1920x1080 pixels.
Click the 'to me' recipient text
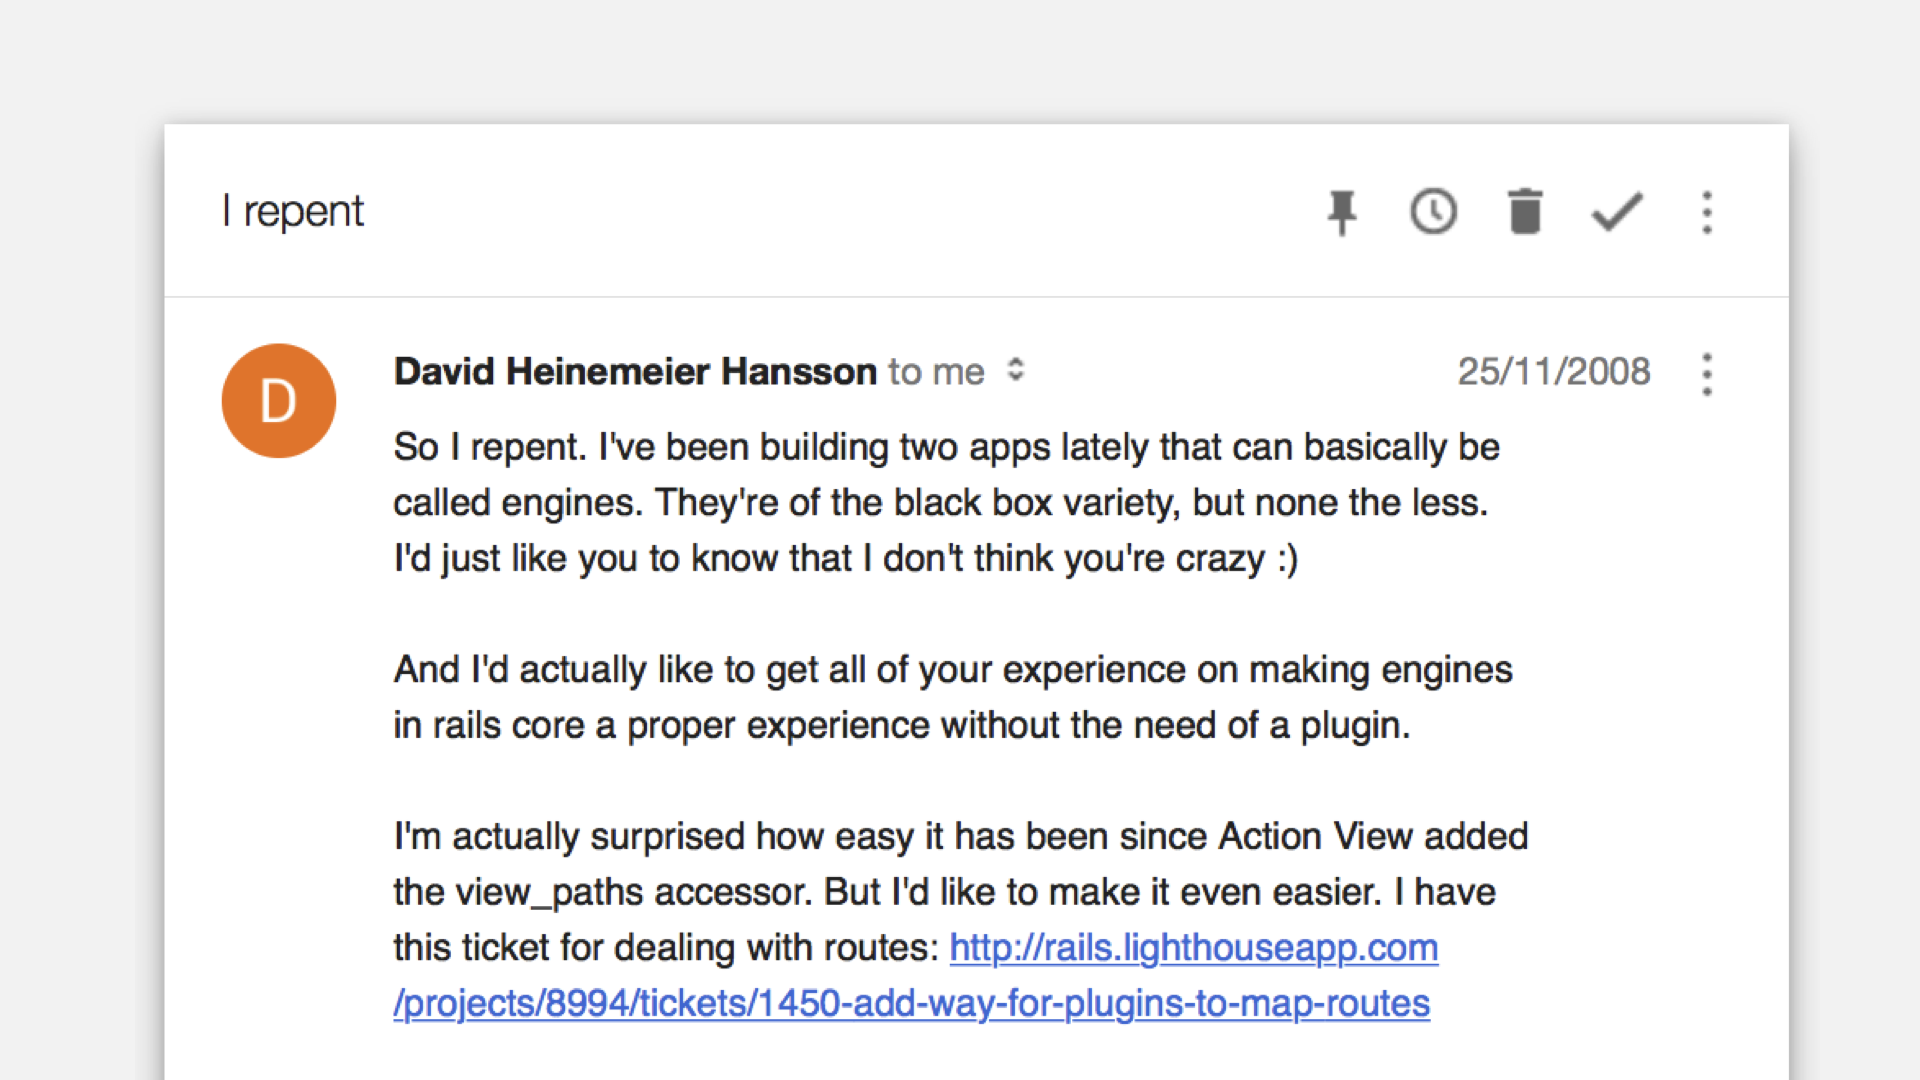(x=936, y=372)
